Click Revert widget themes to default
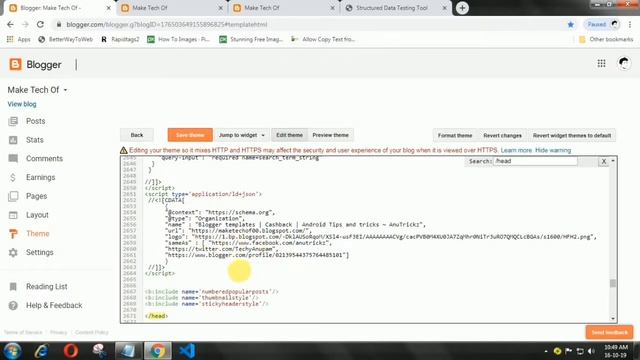Viewport: 640px width, 360px height. coord(572,136)
